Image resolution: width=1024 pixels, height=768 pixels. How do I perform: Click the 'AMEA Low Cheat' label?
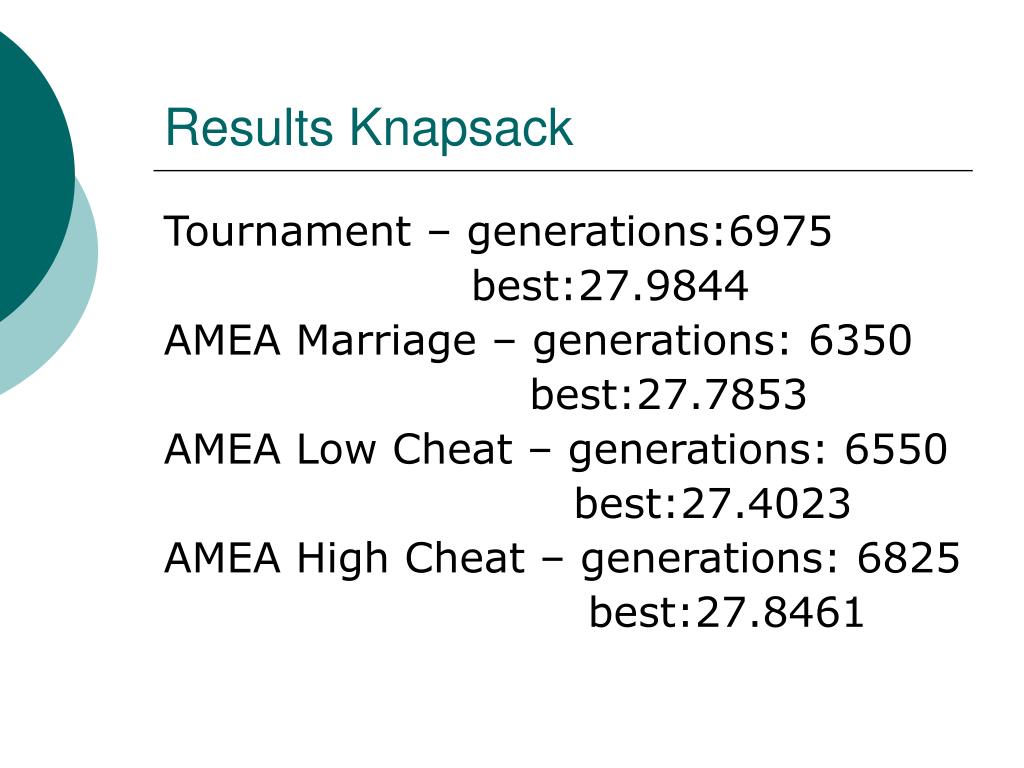338,449
